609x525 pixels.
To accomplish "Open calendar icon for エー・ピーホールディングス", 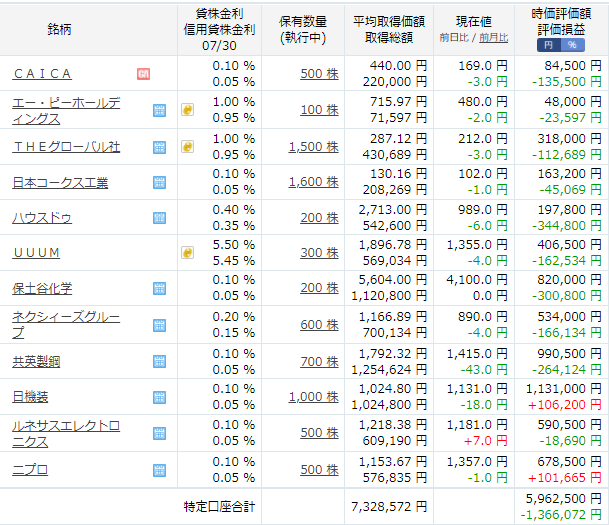I will 159,110.
